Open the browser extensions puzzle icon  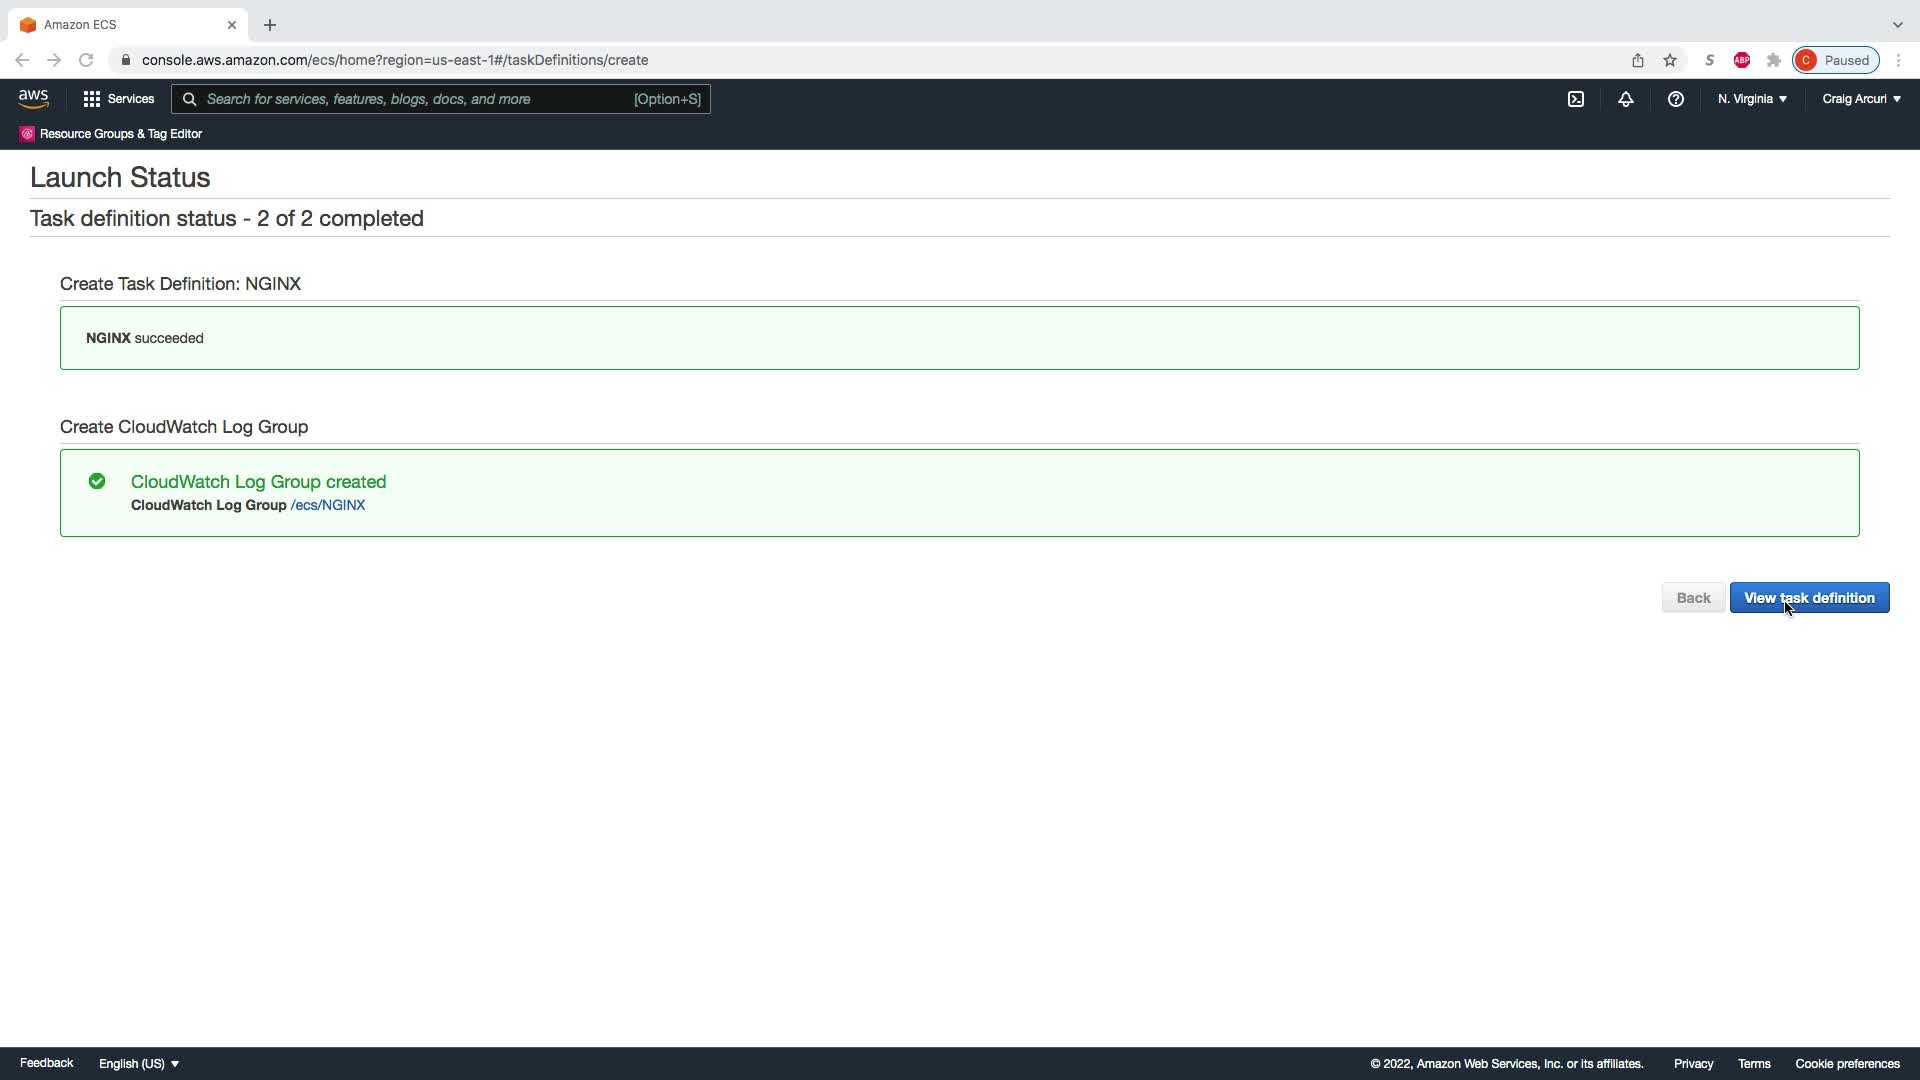click(1773, 60)
